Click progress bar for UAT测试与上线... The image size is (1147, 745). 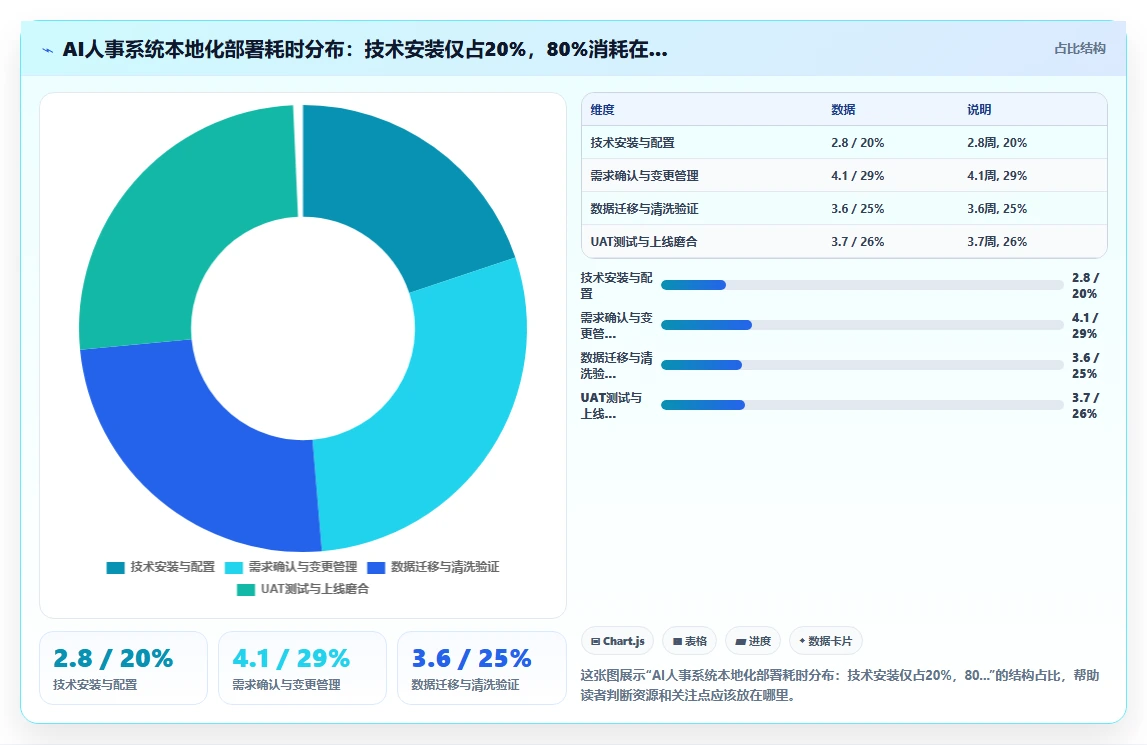coord(862,405)
